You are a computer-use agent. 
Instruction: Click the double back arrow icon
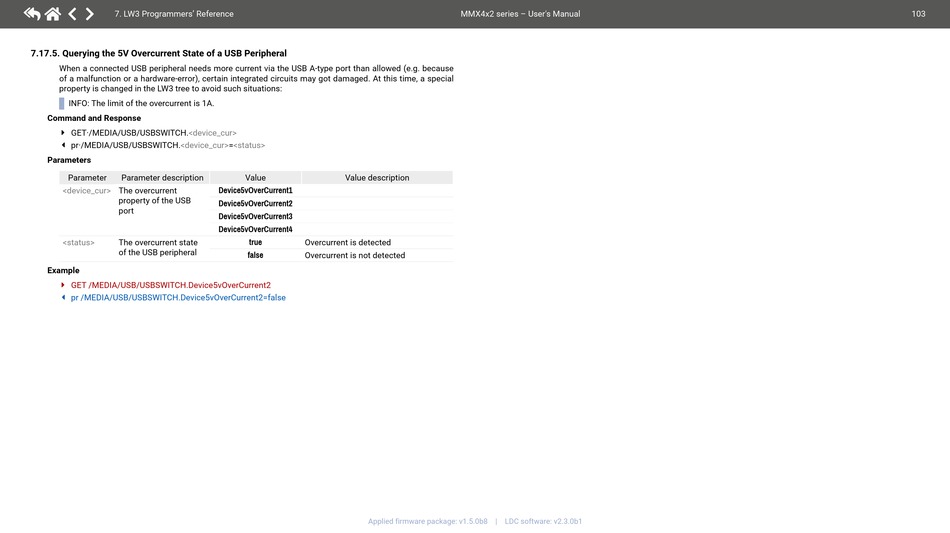[x=32, y=14]
